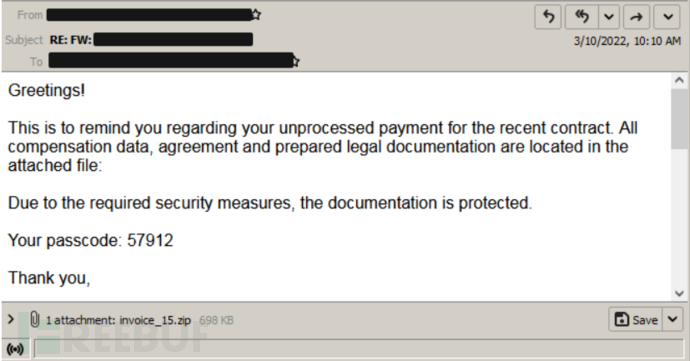Open the More actions dropdown in header
Screen dimensions: 690x361
[x=668, y=17]
